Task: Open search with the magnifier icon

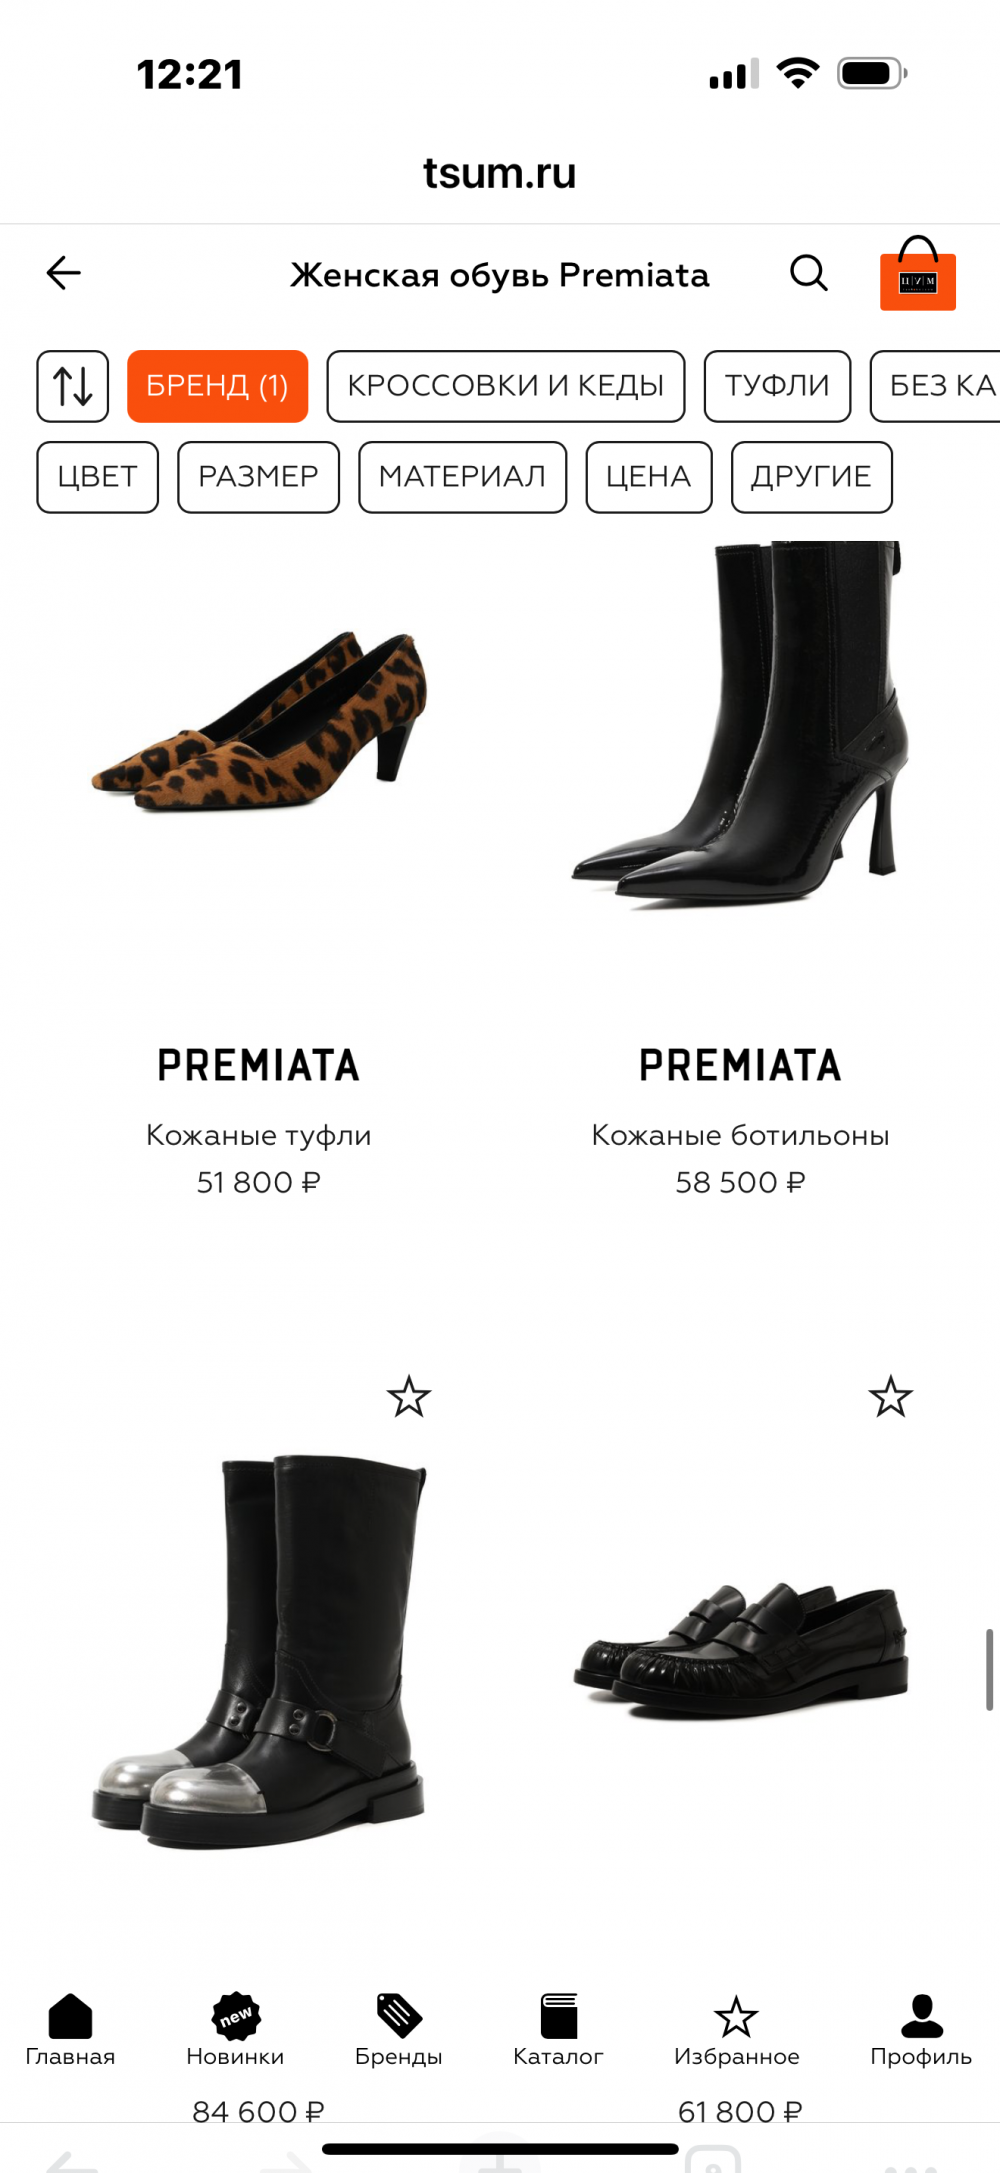Action: [x=809, y=272]
